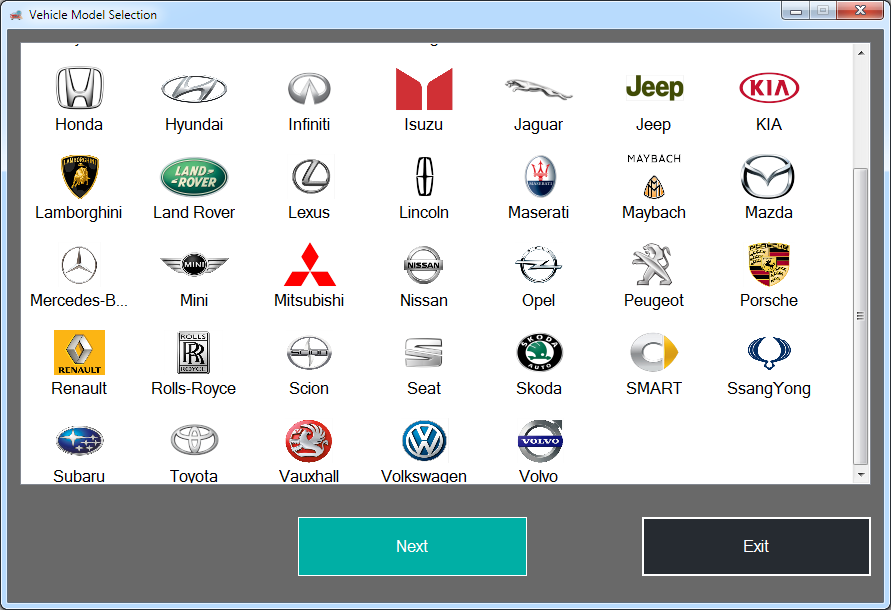891x610 pixels.
Task: Choose the Porsche crest
Action: pos(769,264)
